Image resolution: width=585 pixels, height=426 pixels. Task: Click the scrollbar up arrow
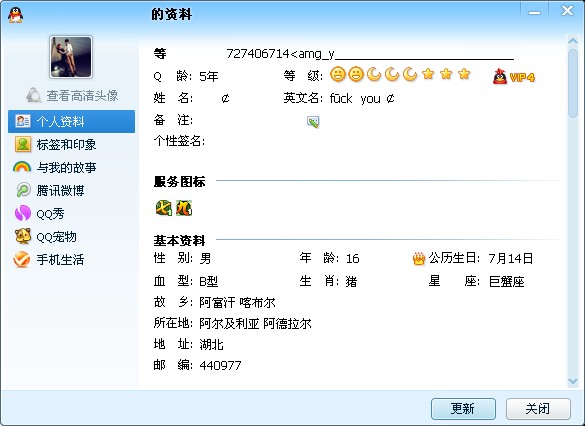click(573, 41)
